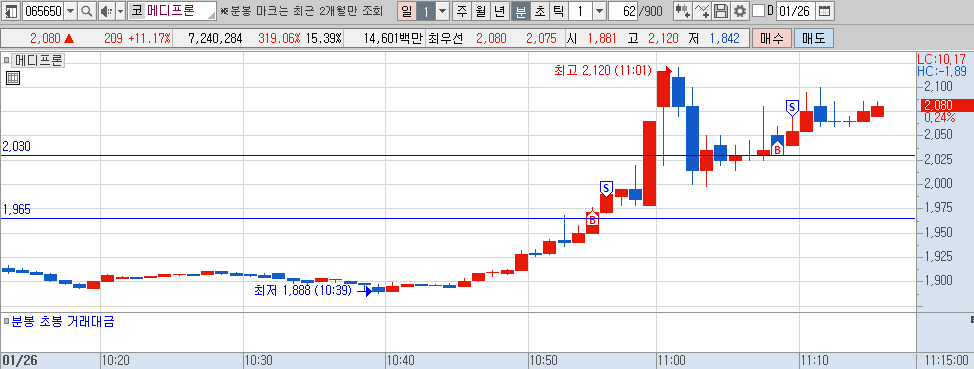Select the 분 minute chart period
The width and height of the screenshot is (974, 369).
[521, 11]
